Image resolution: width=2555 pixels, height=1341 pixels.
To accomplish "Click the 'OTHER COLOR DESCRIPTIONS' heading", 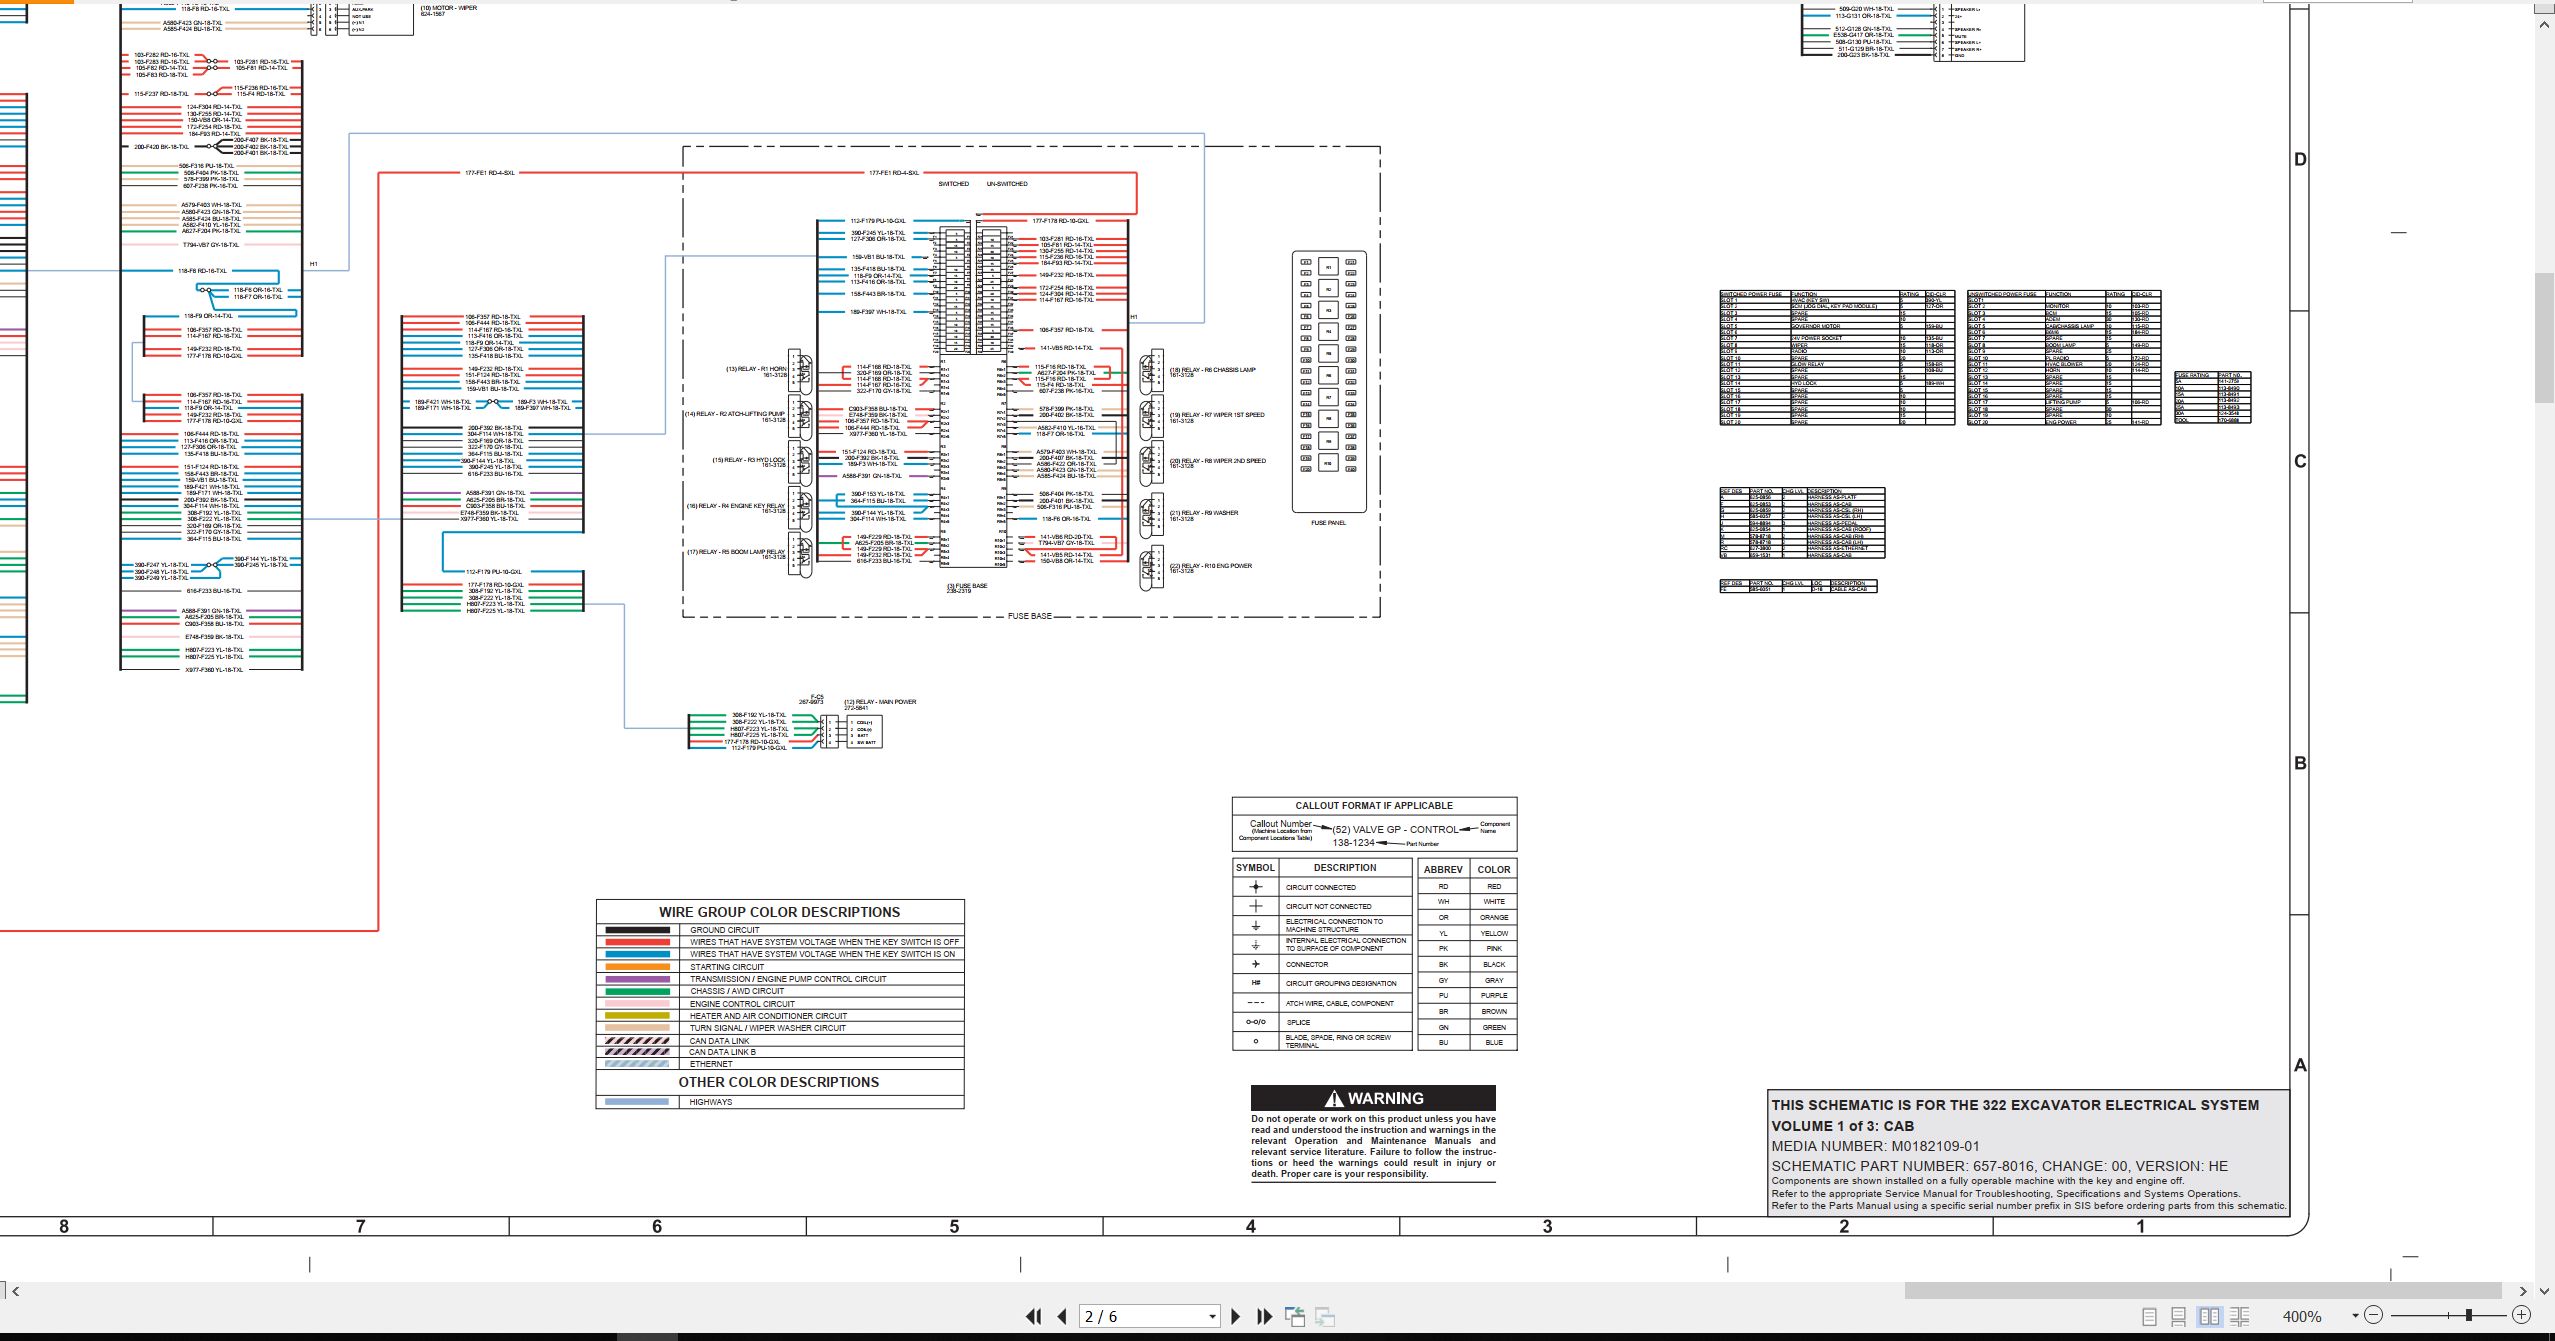I will (779, 1082).
